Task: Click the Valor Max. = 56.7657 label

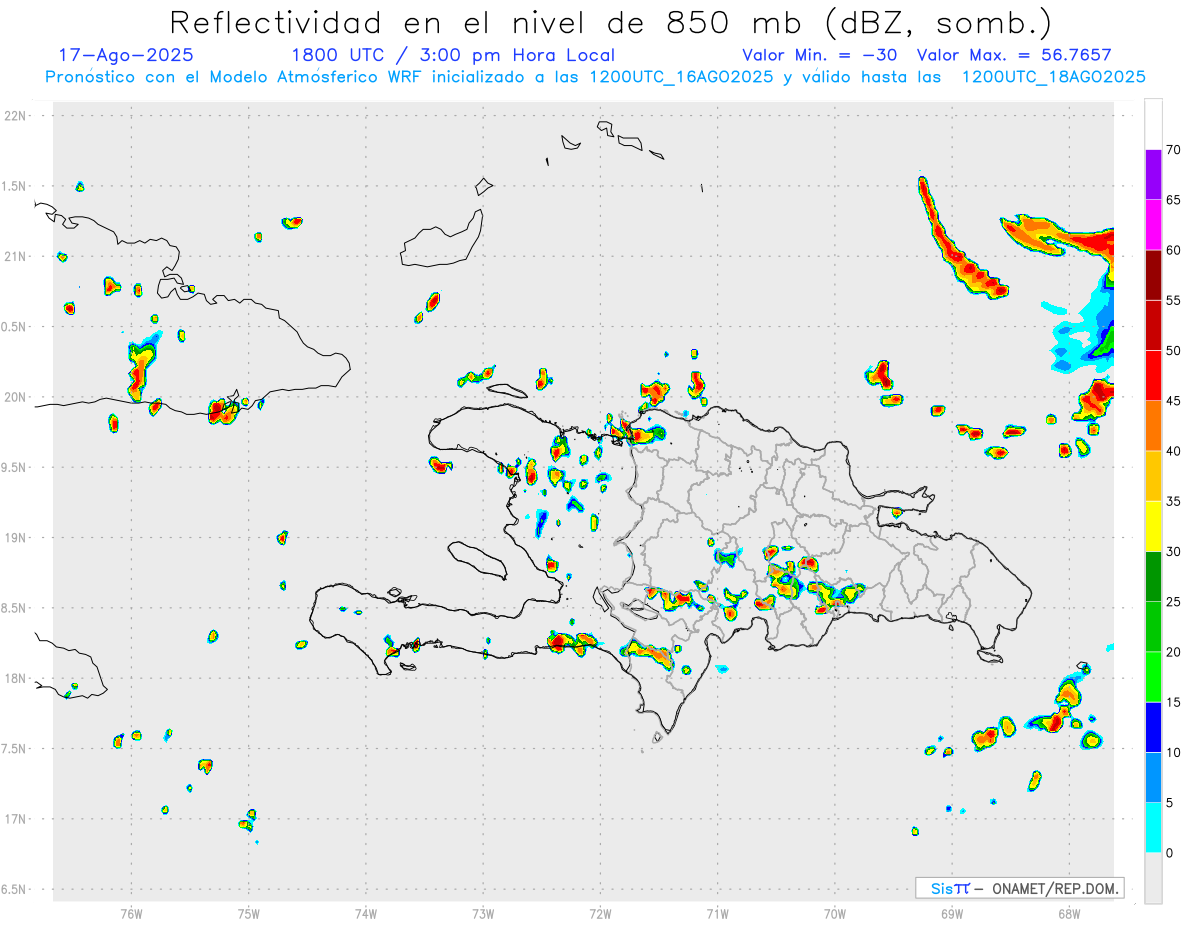Action: [1014, 55]
